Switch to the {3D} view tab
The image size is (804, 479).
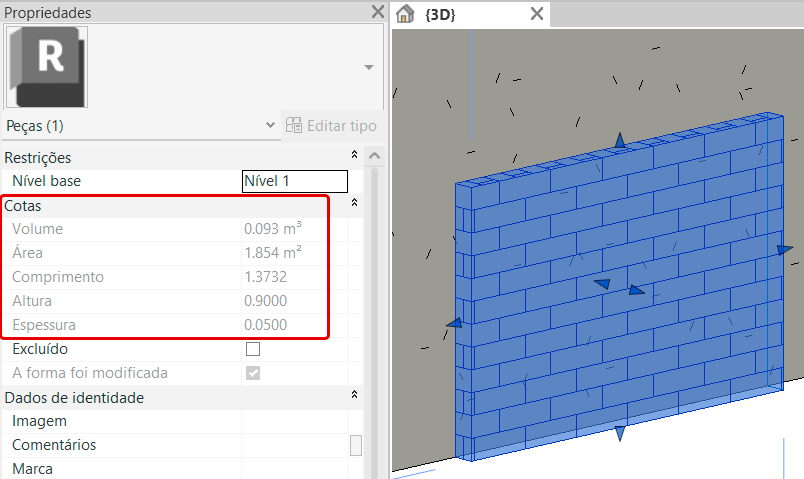[x=440, y=14]
